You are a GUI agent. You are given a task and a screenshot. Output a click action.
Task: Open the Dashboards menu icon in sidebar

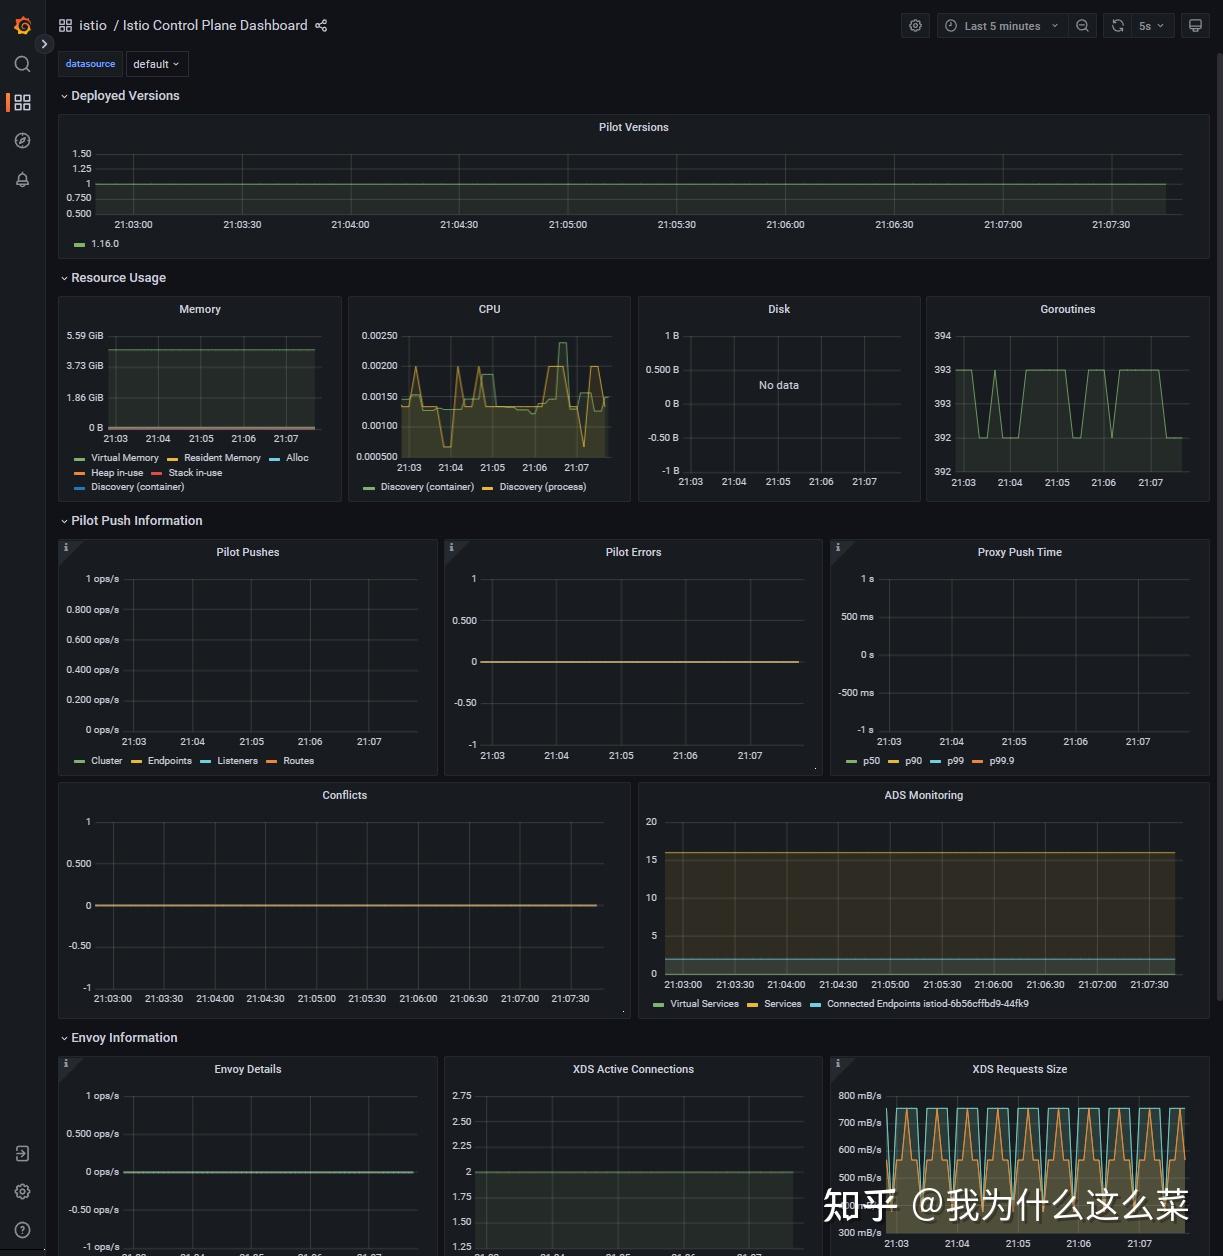pos(22,102)
